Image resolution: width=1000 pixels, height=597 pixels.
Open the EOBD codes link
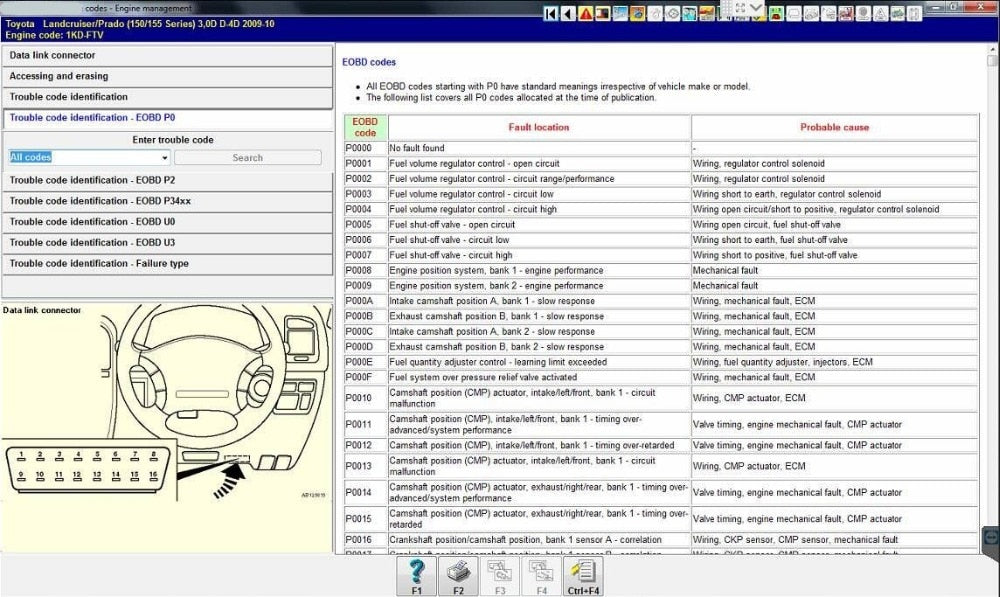368,61
